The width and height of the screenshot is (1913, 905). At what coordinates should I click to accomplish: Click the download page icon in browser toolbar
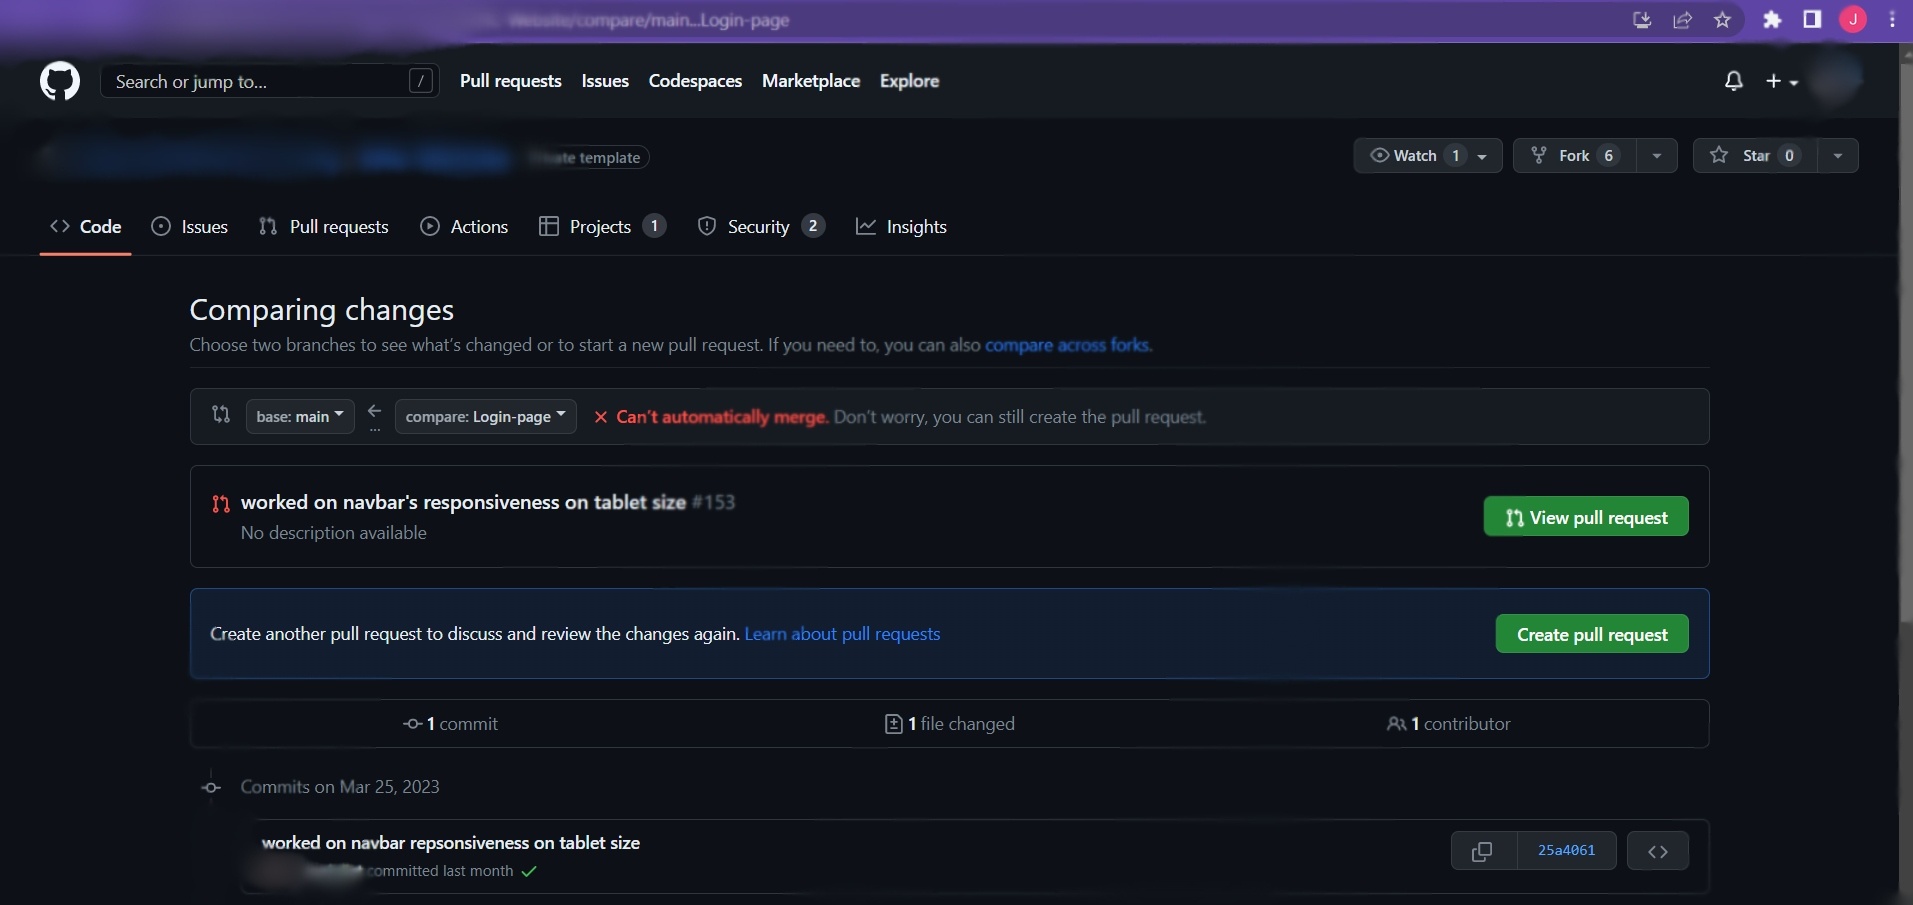click(x=1641, y=19)
